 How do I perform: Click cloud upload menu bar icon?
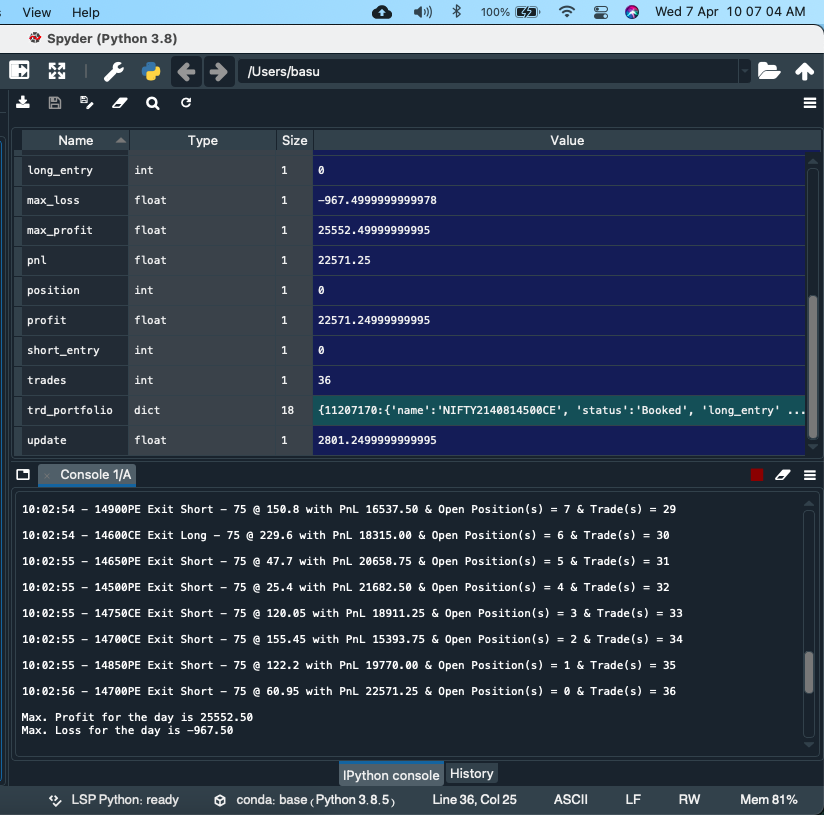(x=382, y=12)
